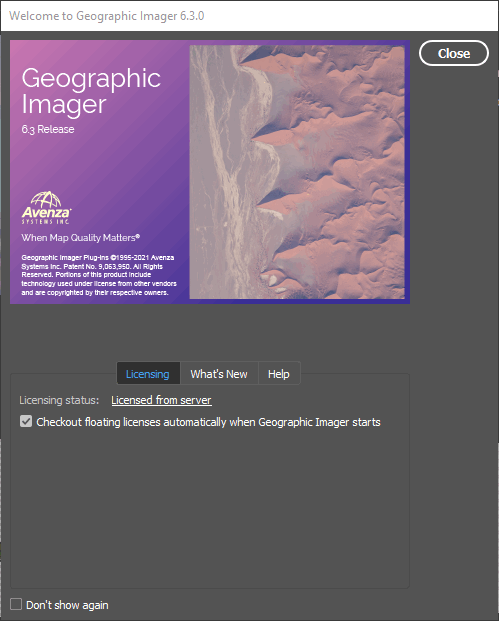Enable the Don't show again checkbox
This screenshot has width=499, height=621.
point(16,604)
